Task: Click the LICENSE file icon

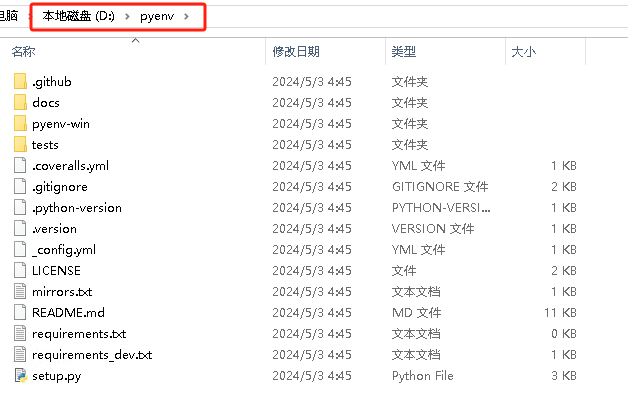Action: point(20,271)
